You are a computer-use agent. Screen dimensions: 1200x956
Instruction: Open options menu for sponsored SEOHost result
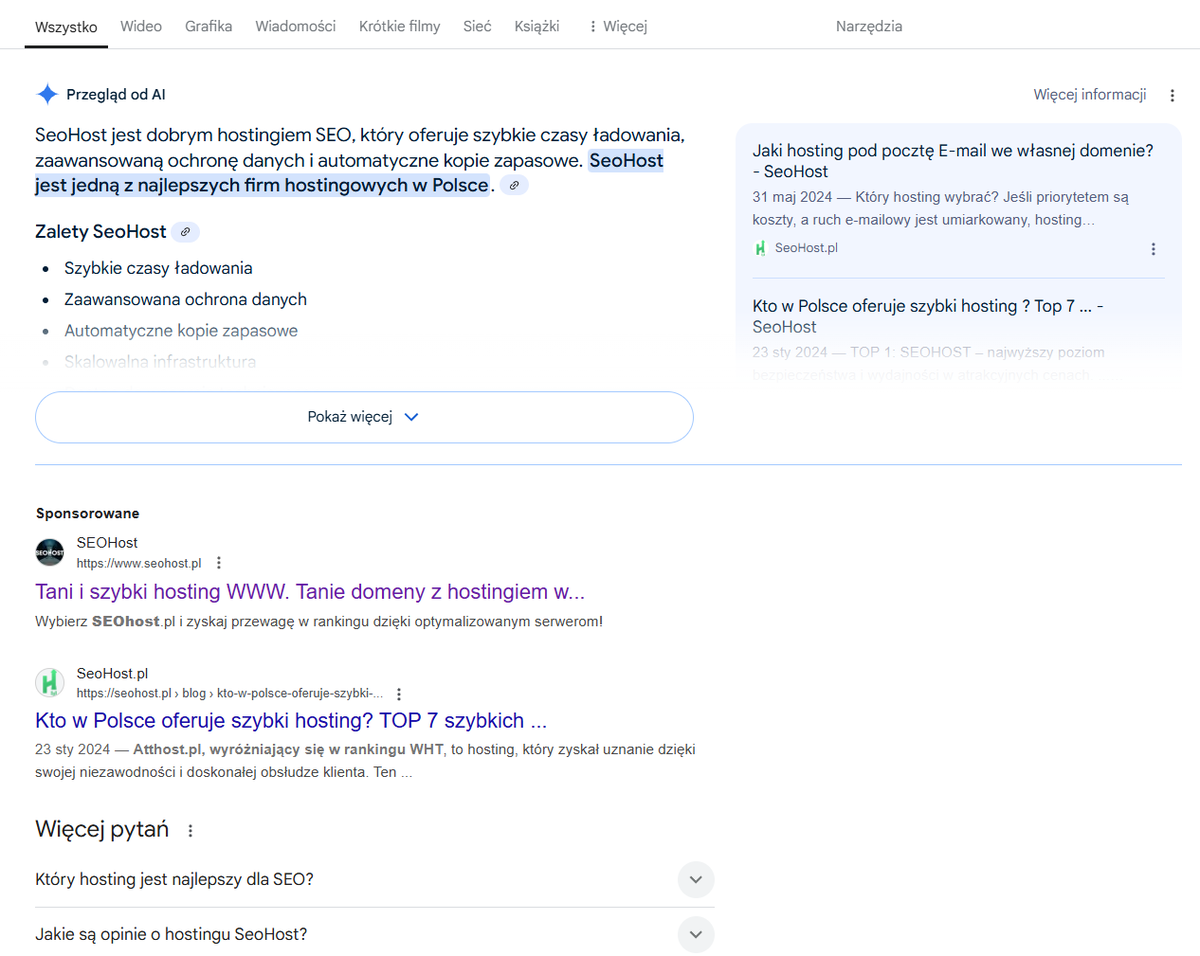(219, 563)
